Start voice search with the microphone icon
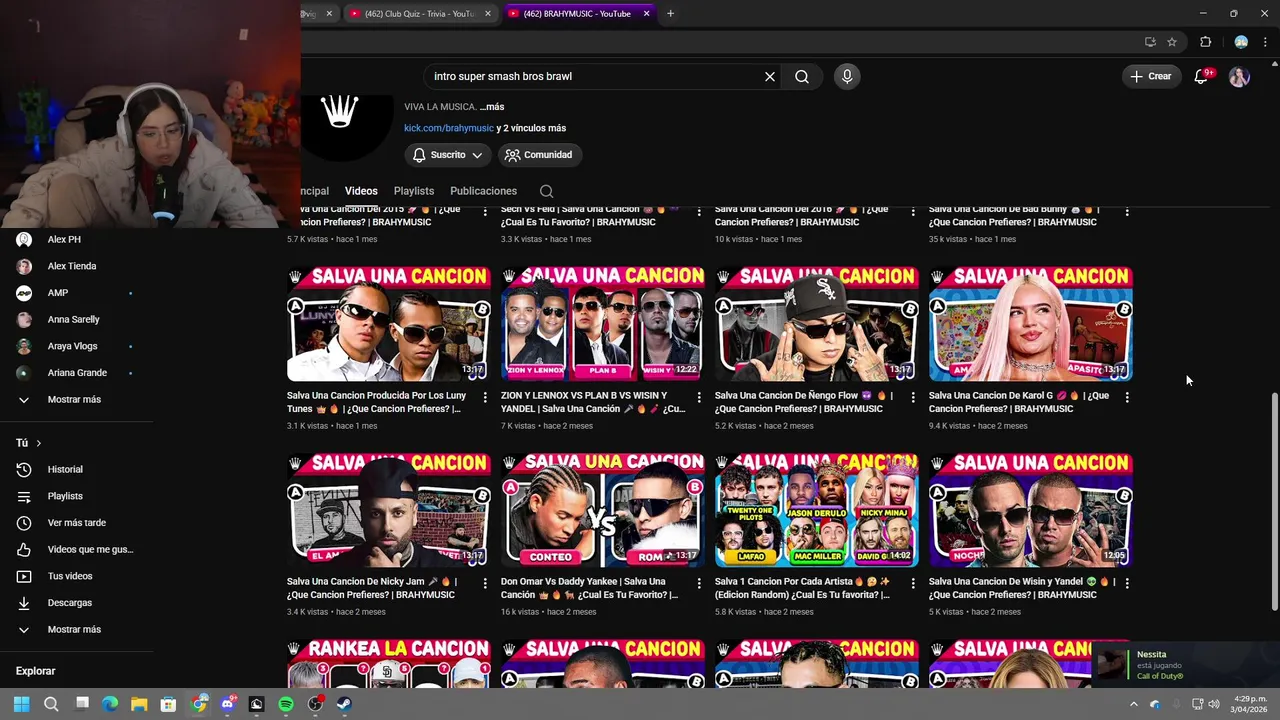The height and width of the screenshot is (720, 1280). tap(847, 76)
